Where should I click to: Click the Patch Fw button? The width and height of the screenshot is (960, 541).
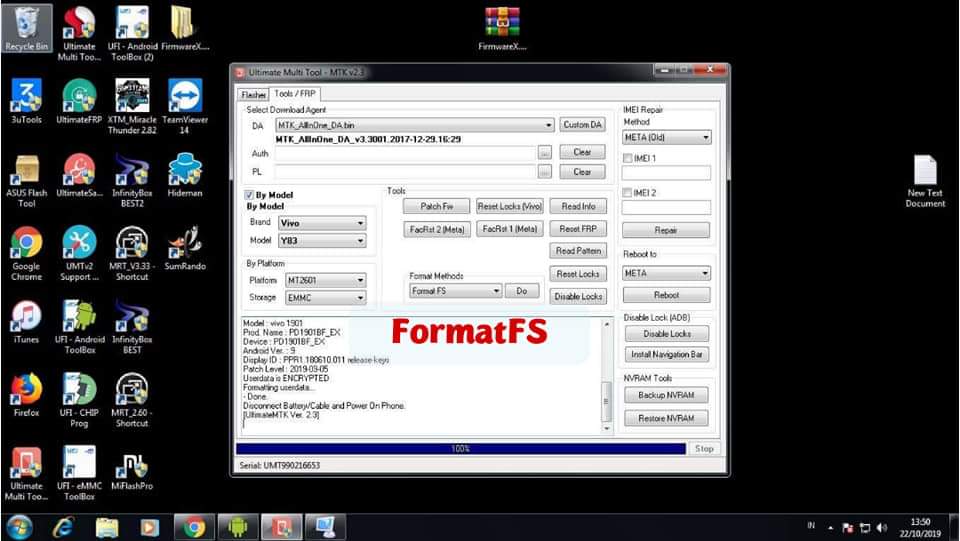437,206
